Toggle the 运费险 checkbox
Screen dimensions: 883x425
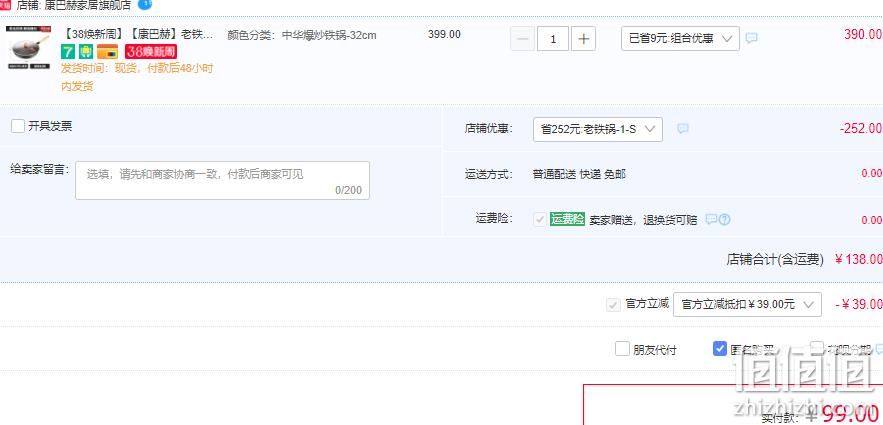(x=540, y=220)
